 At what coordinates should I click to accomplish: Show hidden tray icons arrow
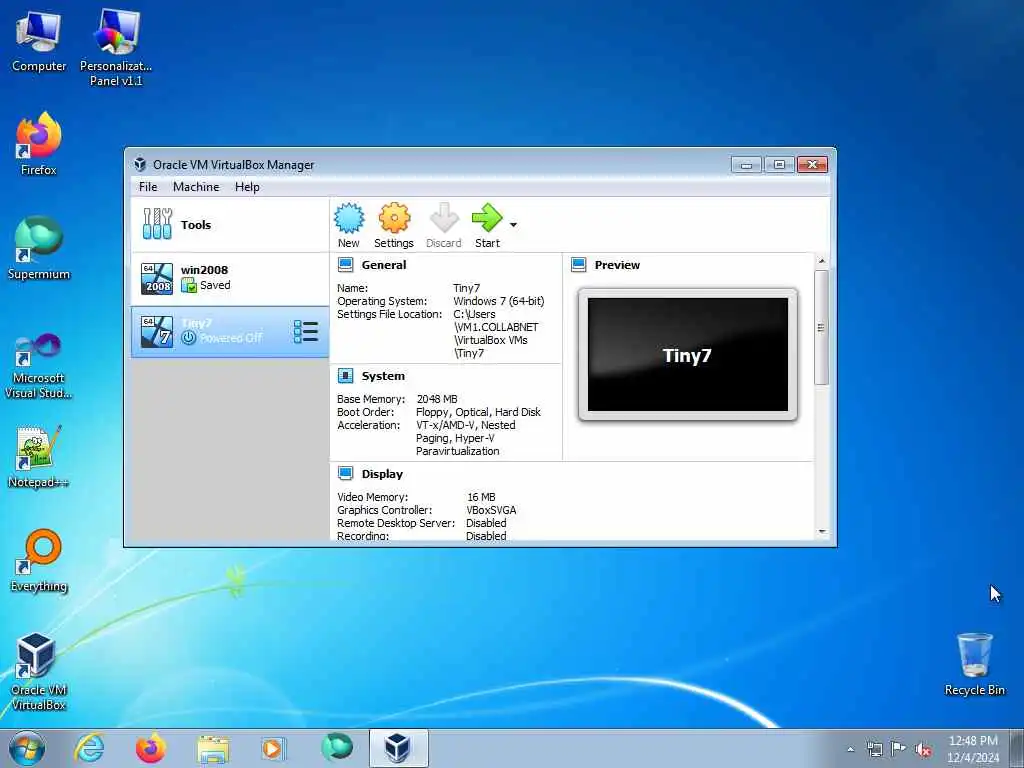pyautogui.click(x=850, y=750)
